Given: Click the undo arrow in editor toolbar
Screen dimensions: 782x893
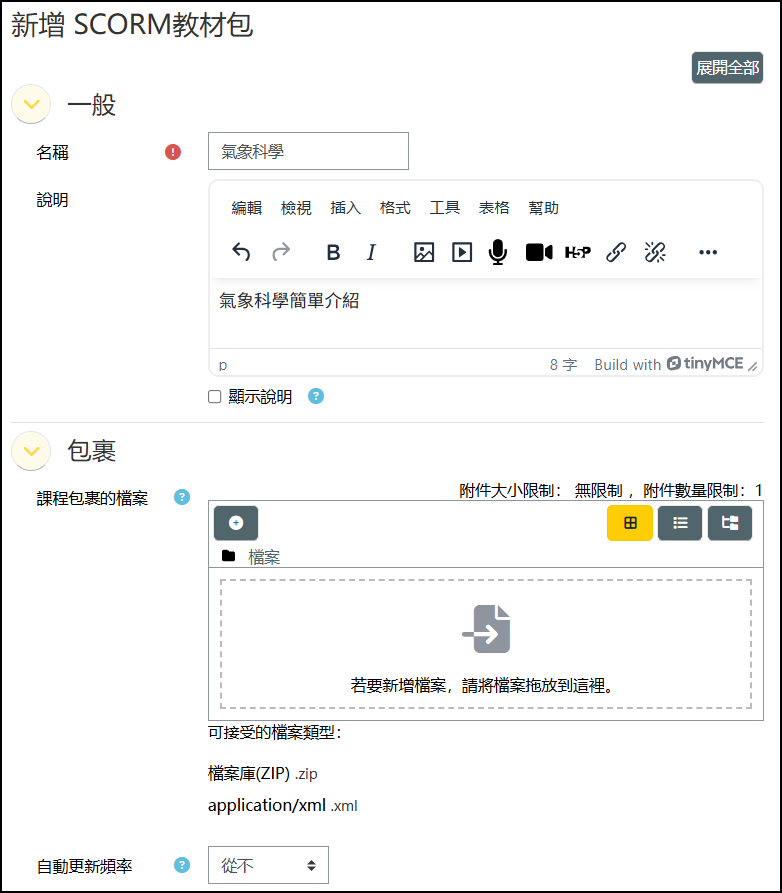Looking at the screenshot, I should (241, 252).
